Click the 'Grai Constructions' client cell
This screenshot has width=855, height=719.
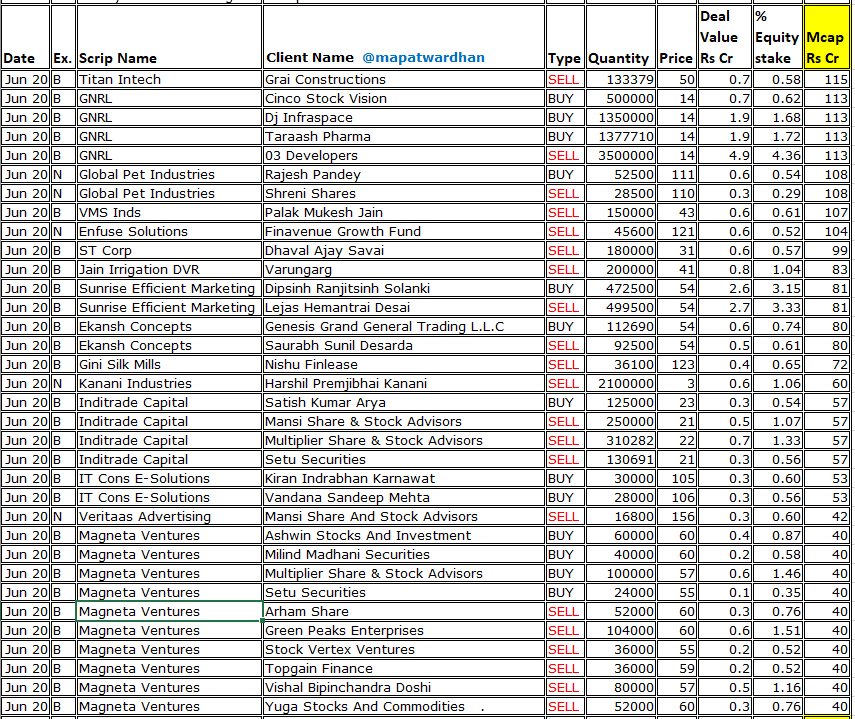(404, 80)
